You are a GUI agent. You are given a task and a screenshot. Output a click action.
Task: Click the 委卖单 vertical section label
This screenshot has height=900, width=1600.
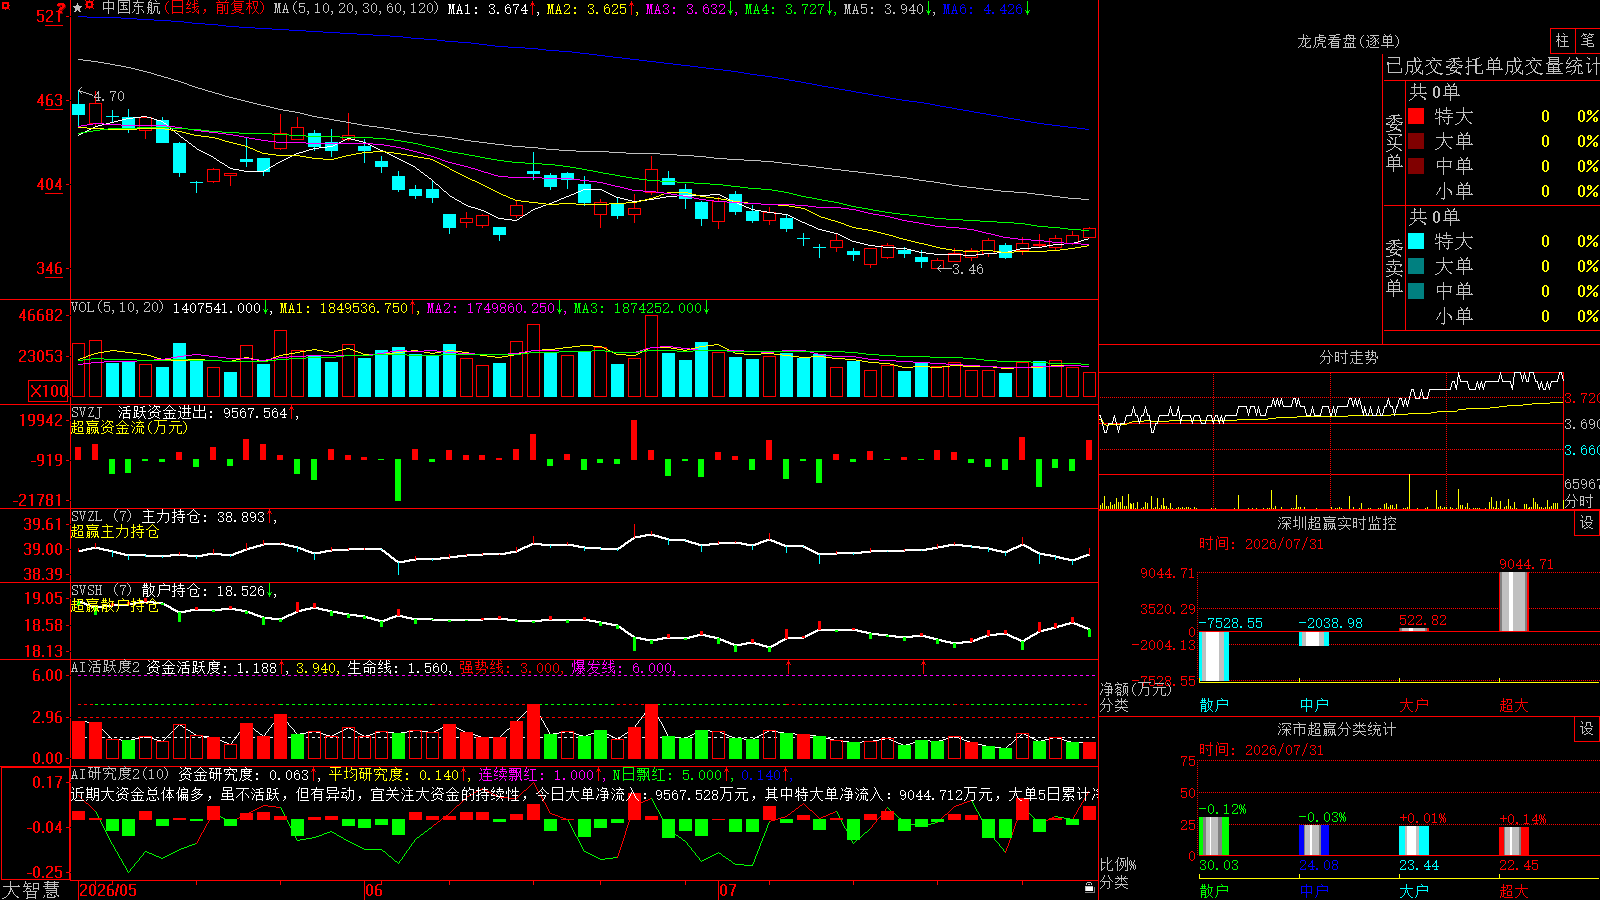1394,267
